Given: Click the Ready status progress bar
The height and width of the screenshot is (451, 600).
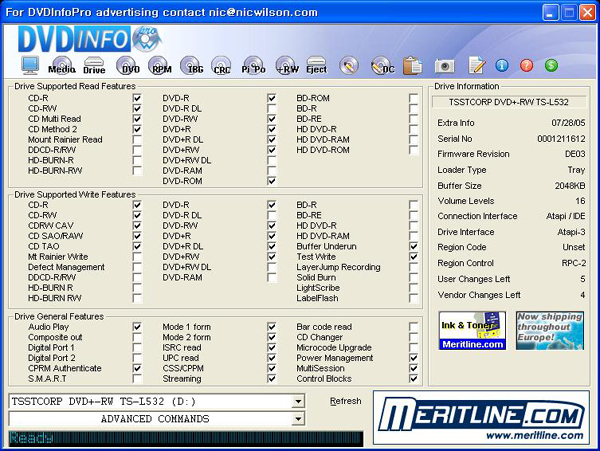Looking at the screenshot, I should [x=186, y=438].
